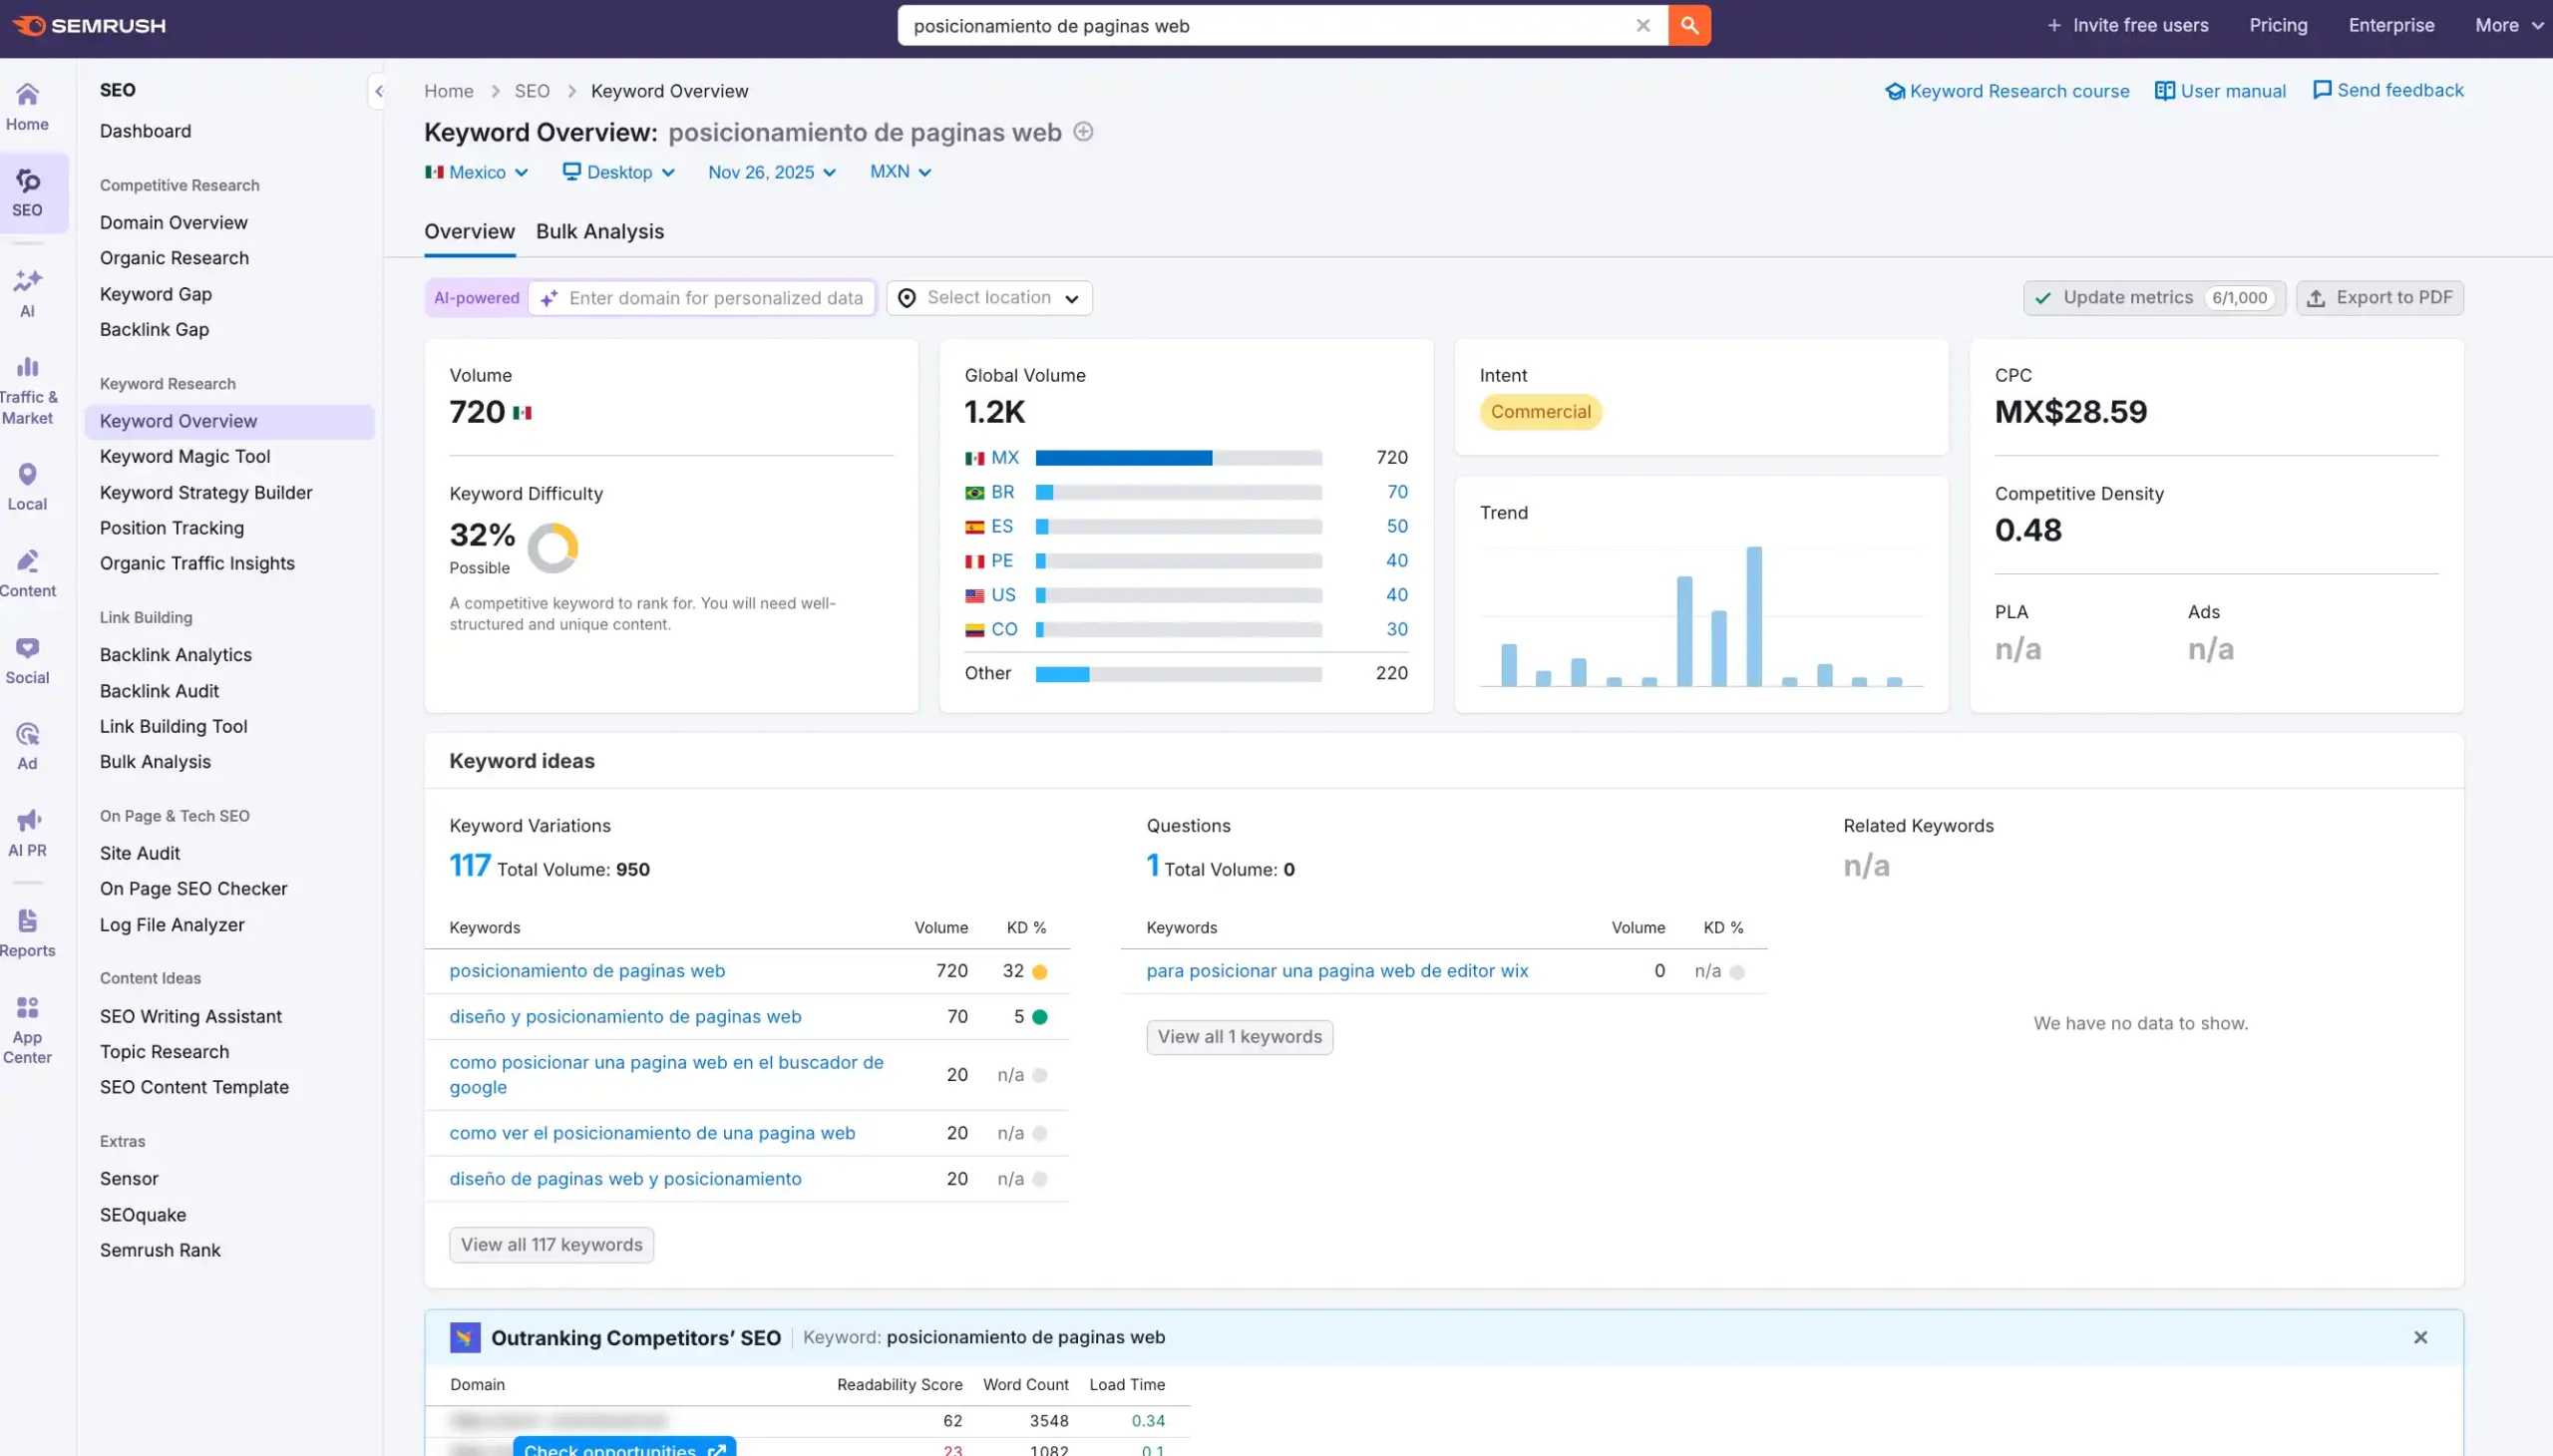Open the AI section in left rail
The height and width of the screenshot is (1456, 2553).
tap(27, 292)
